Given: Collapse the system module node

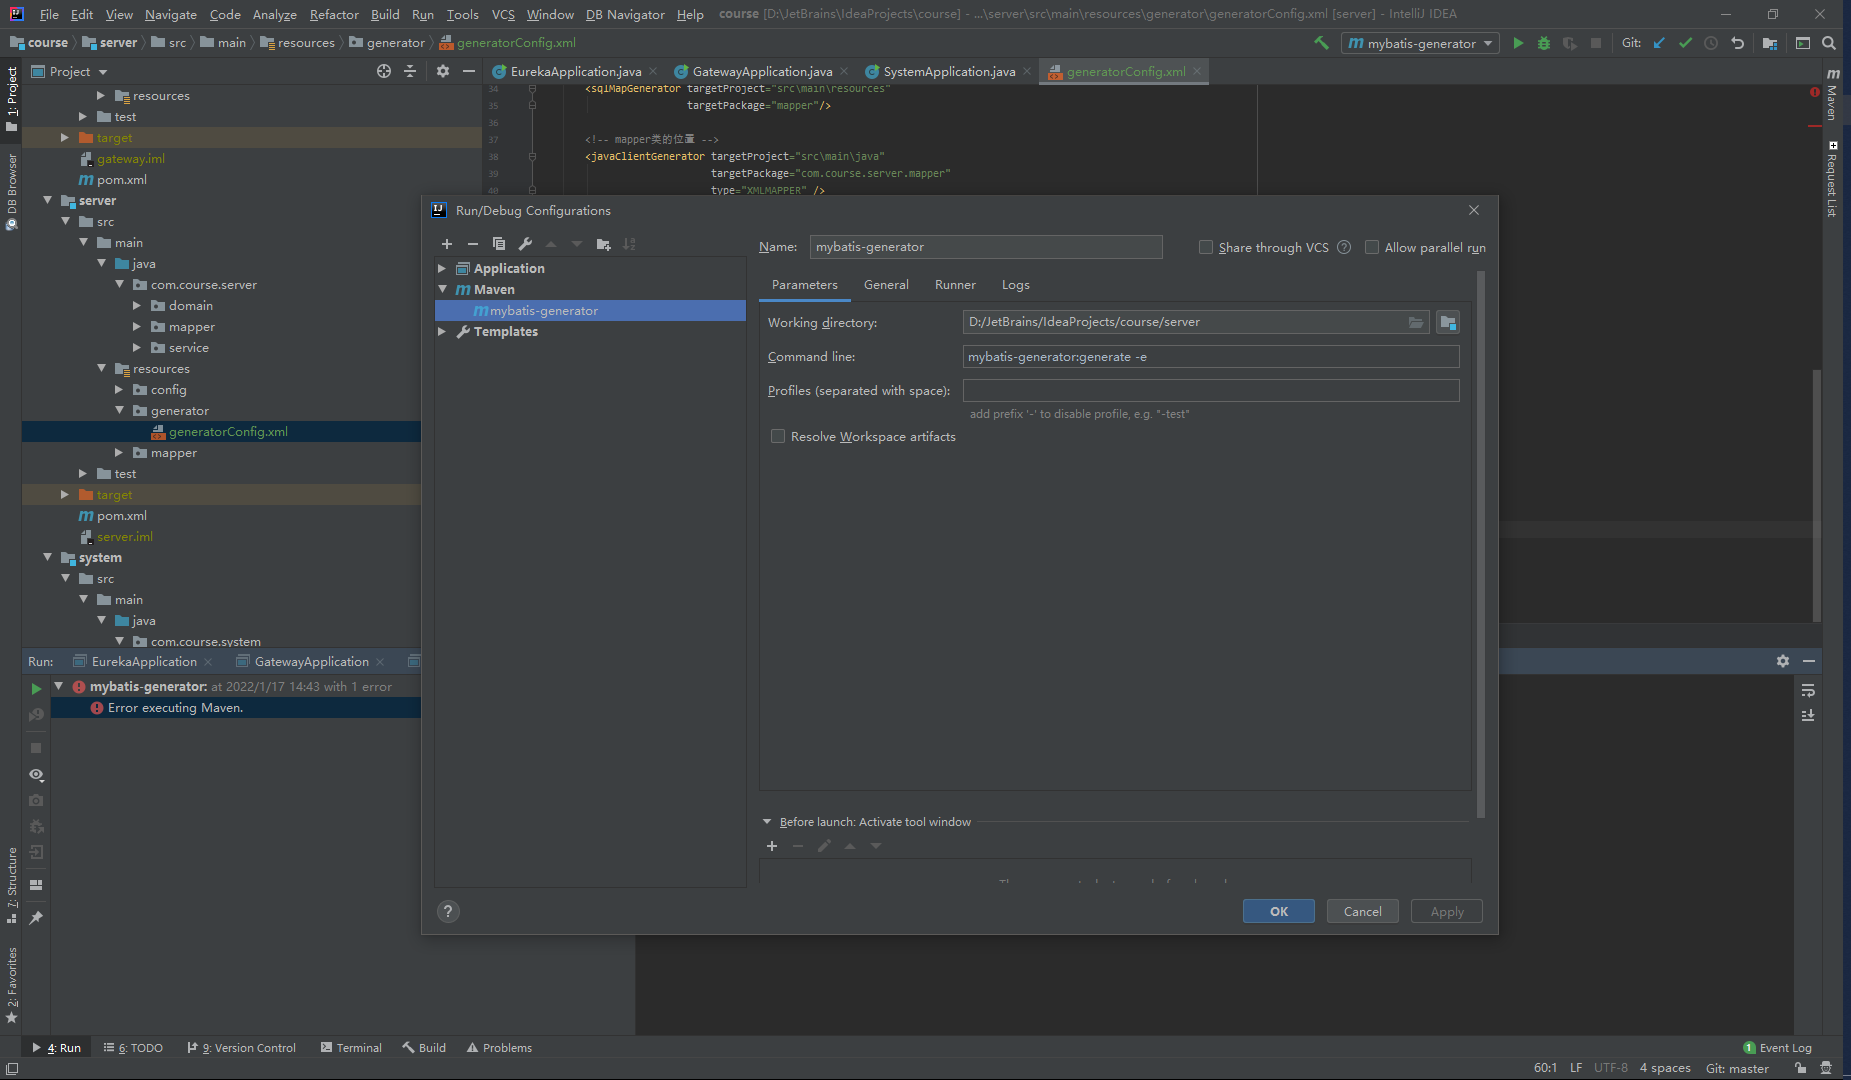Looking at the screenshot, I should pyautogui.click(x=47, y=557).
